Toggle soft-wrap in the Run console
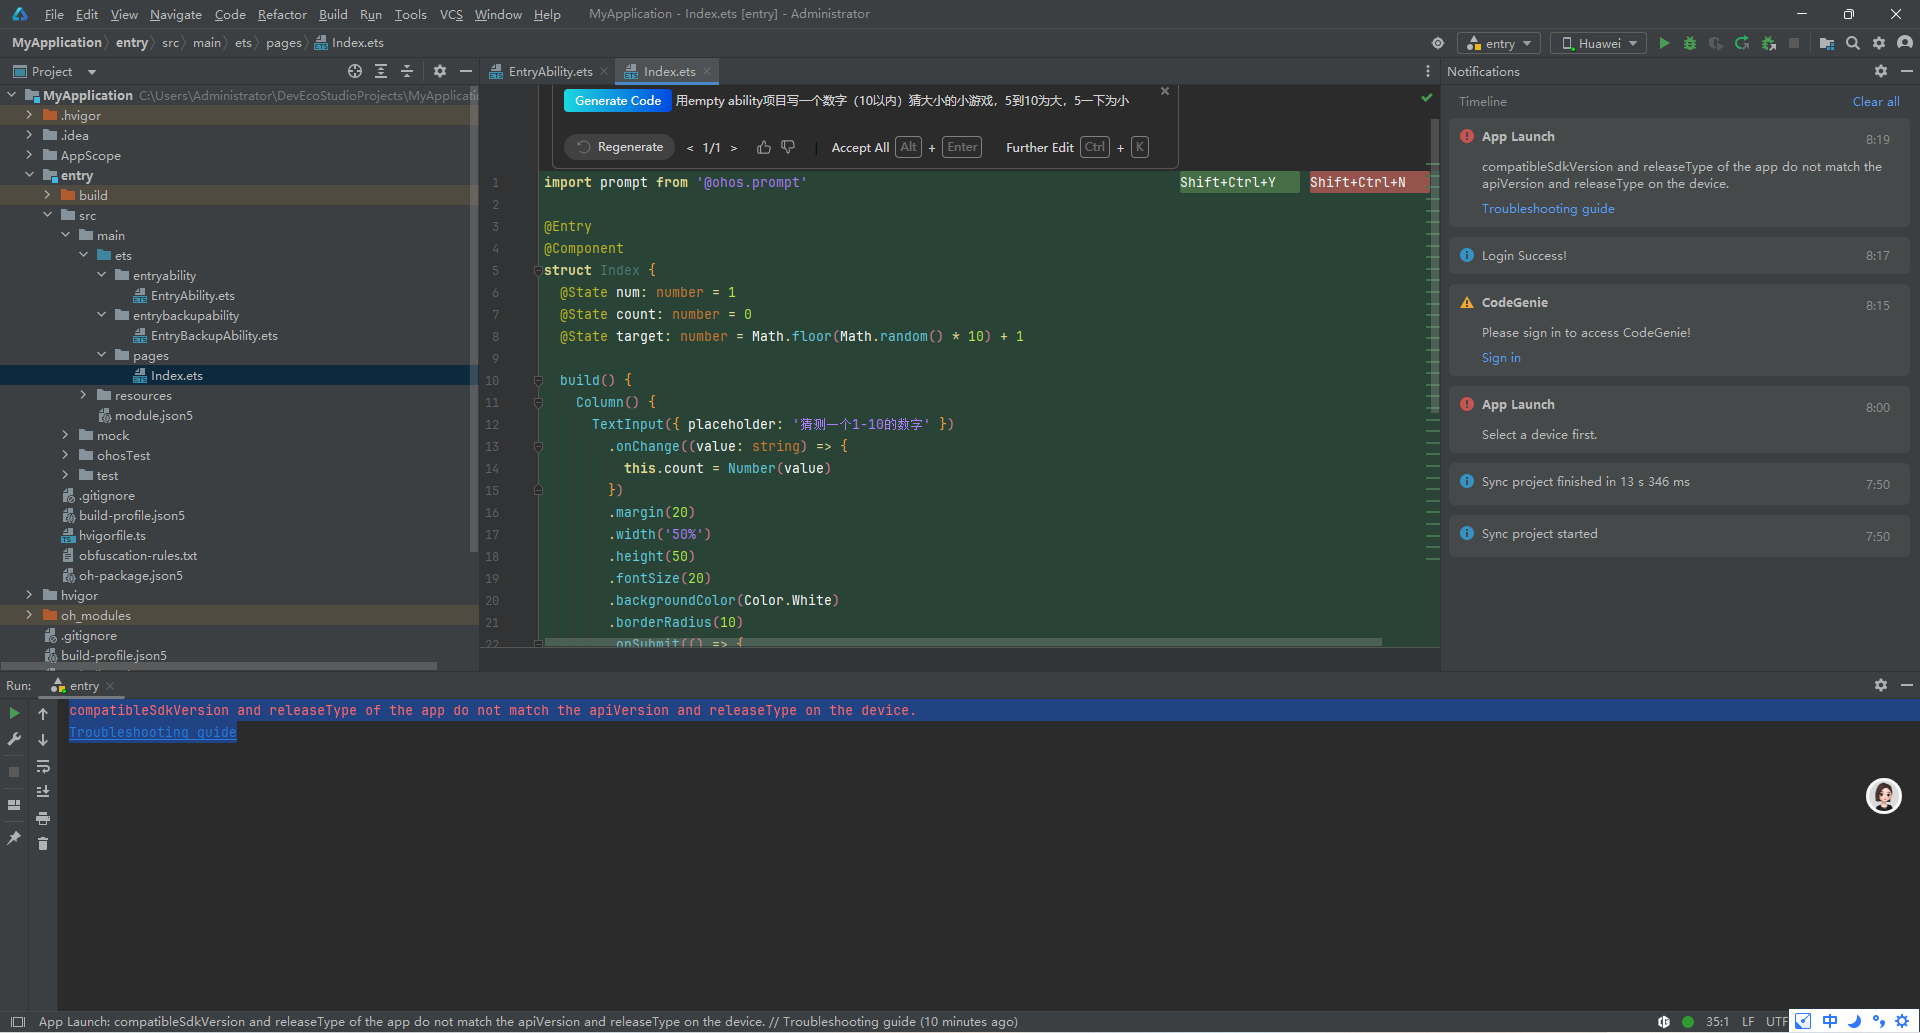The width and height of the screenshot is (1920, 1033). point(43,766)
